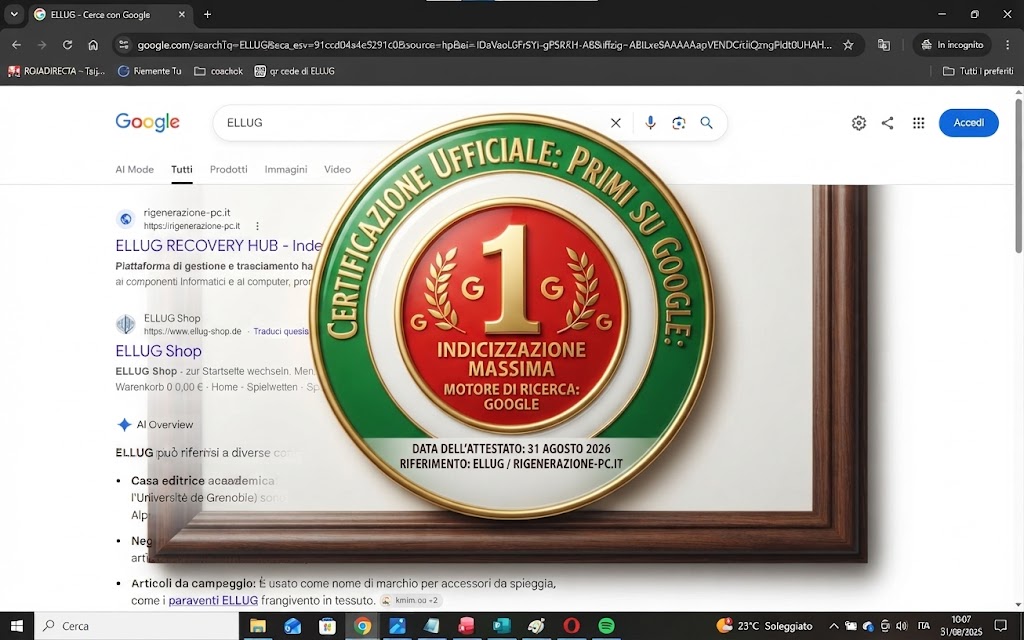Open the kmim source chip
This screenshot has height=640, width=1024.
[x=411, y=600]
